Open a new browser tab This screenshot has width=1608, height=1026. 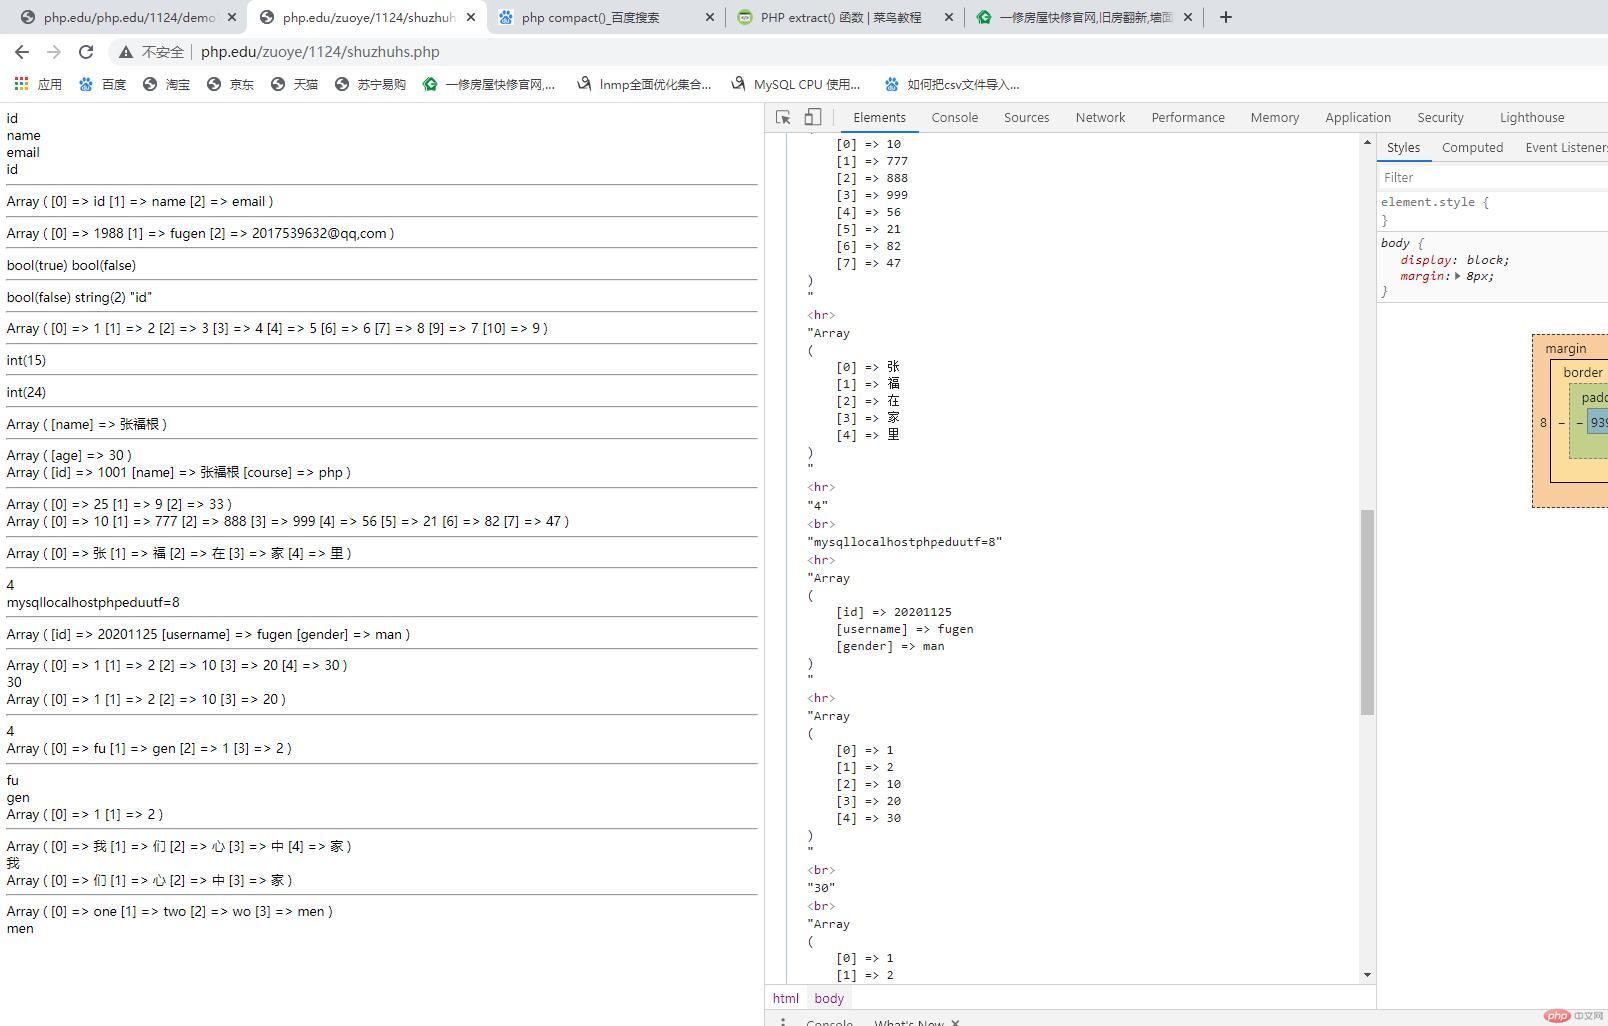(x=1226, y=17)
